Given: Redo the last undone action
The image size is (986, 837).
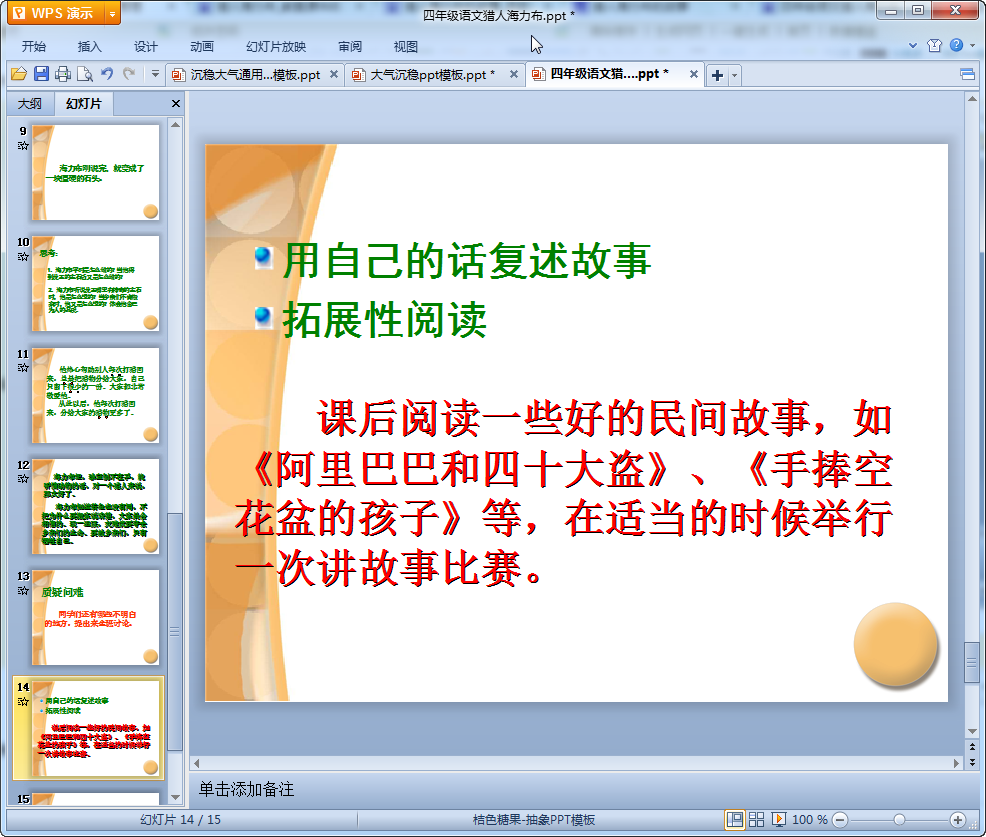Looking at the screenshot, I should click(129, 74).
